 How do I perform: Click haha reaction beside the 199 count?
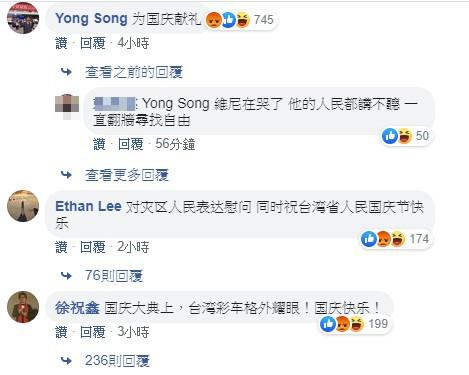pyautogui.click(x=356, y=324)
